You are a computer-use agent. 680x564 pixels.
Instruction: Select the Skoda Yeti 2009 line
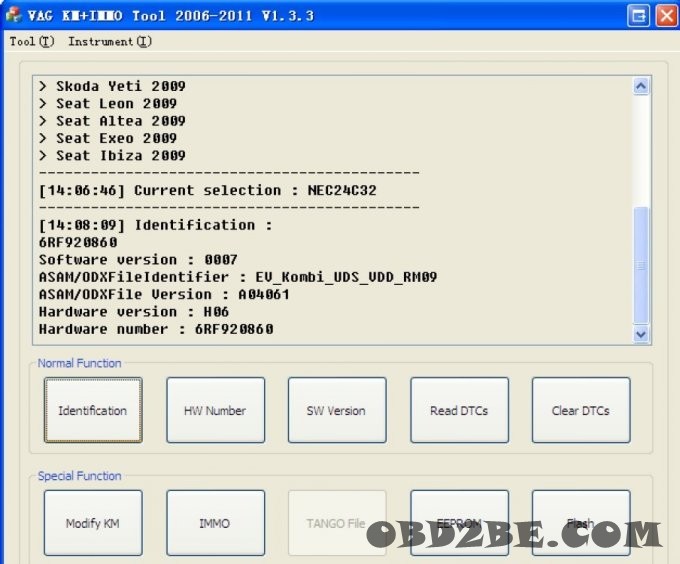coord(112,86)
